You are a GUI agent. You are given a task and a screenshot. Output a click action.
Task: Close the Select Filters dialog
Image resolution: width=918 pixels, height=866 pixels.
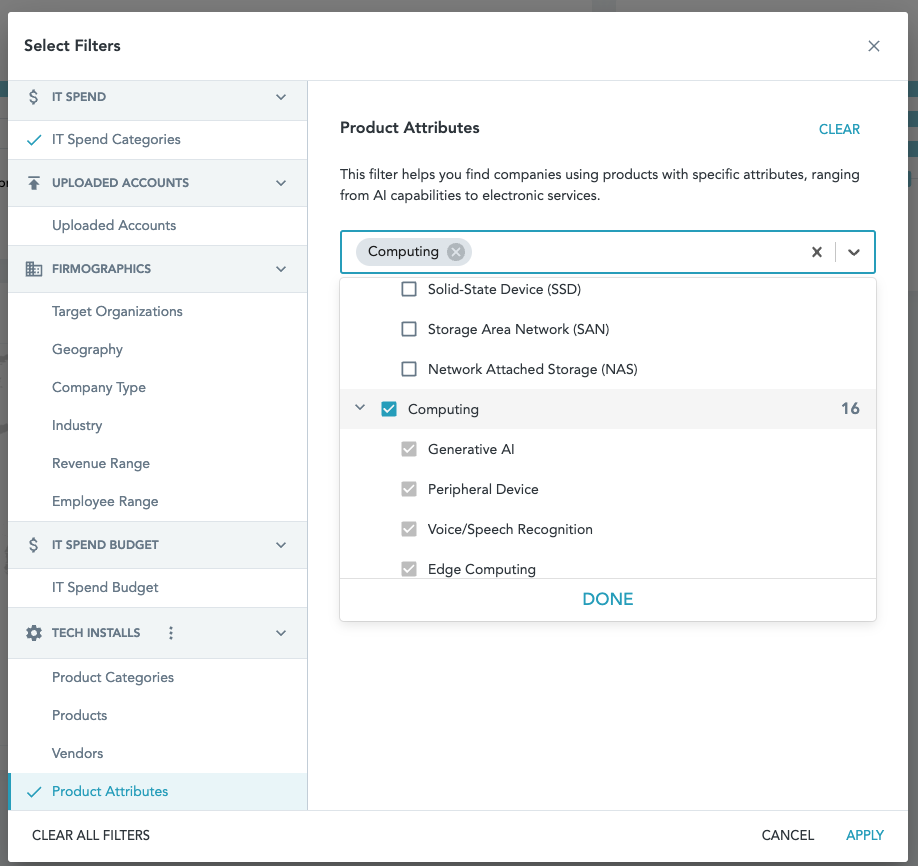pos(874,46)
